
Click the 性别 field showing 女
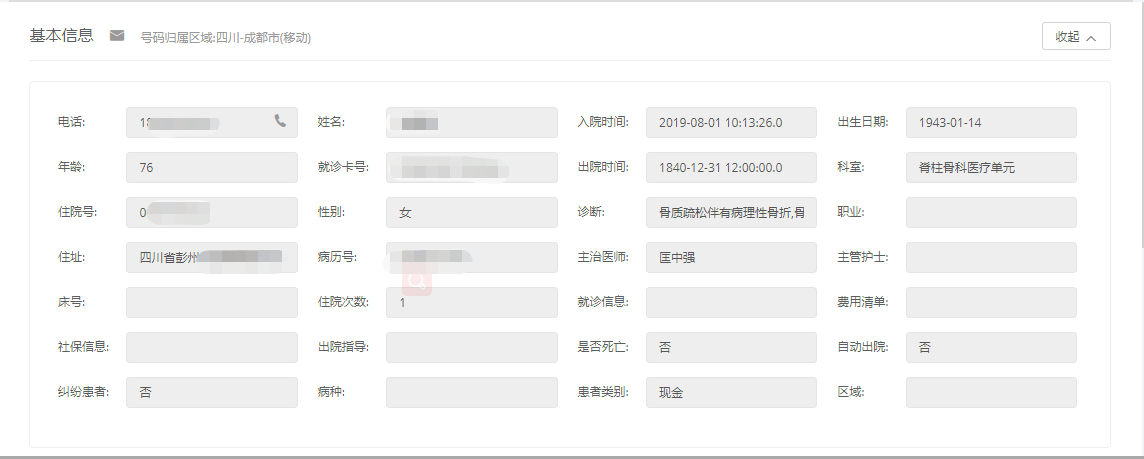(471, 212)
